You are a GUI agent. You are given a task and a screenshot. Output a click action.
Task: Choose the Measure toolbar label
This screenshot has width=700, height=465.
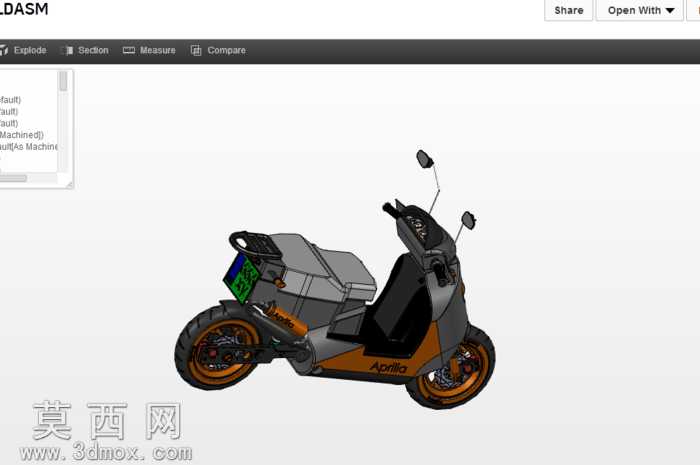coord(158,50)
